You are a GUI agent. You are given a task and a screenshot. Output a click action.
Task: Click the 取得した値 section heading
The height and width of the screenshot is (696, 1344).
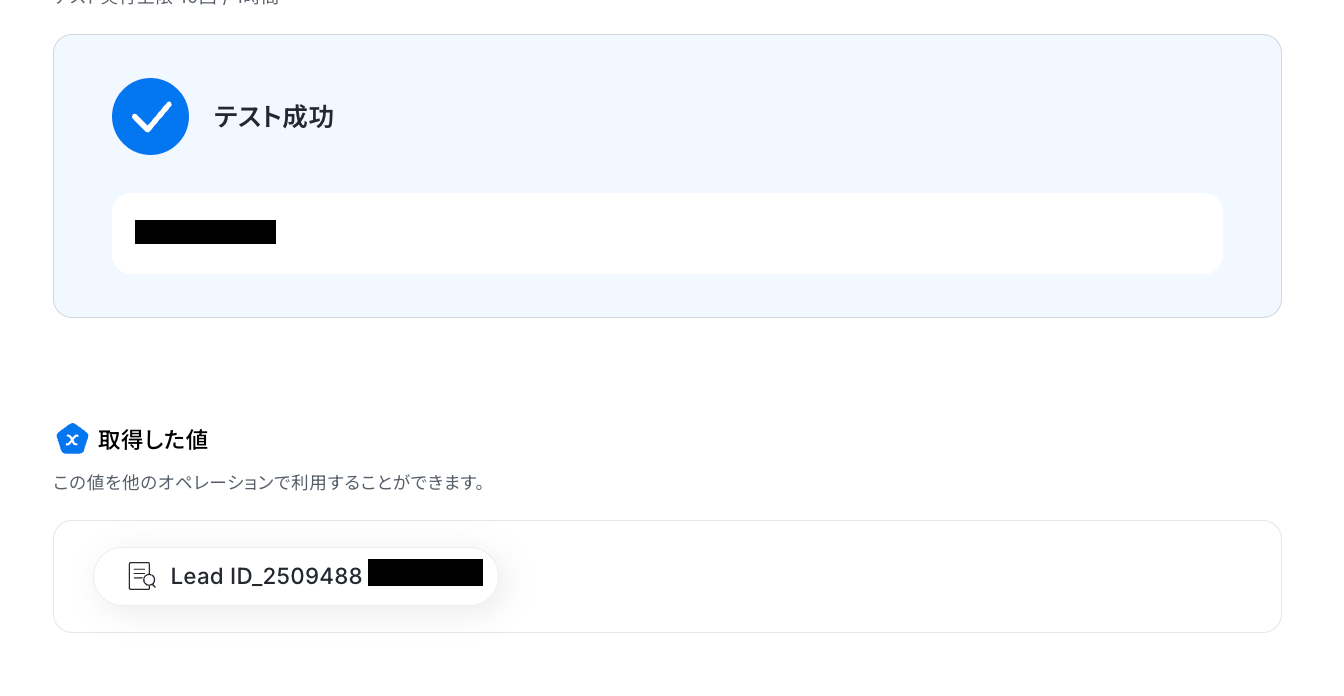[153, 440]
